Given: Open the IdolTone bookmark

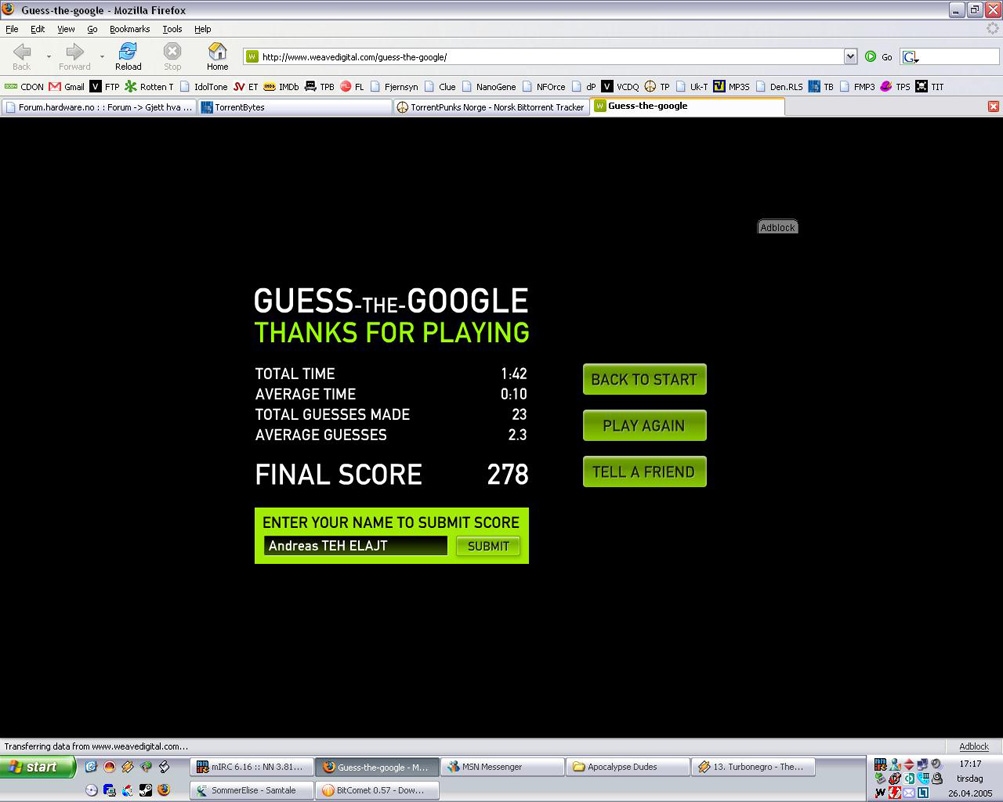Looking at the screenshot, I should click(x=204, y=86).
